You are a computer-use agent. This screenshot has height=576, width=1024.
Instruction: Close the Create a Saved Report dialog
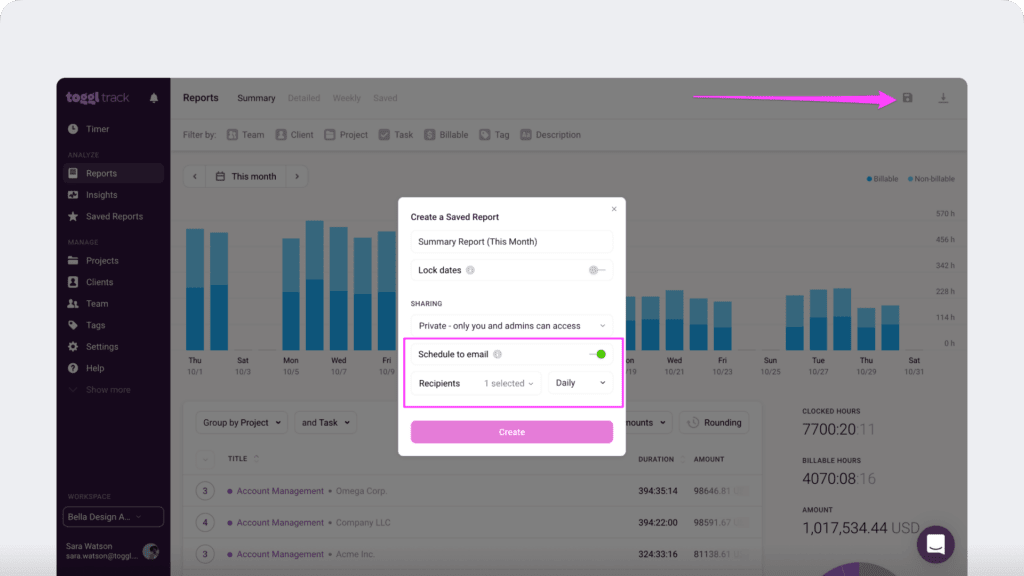click(x=614, y=209)
